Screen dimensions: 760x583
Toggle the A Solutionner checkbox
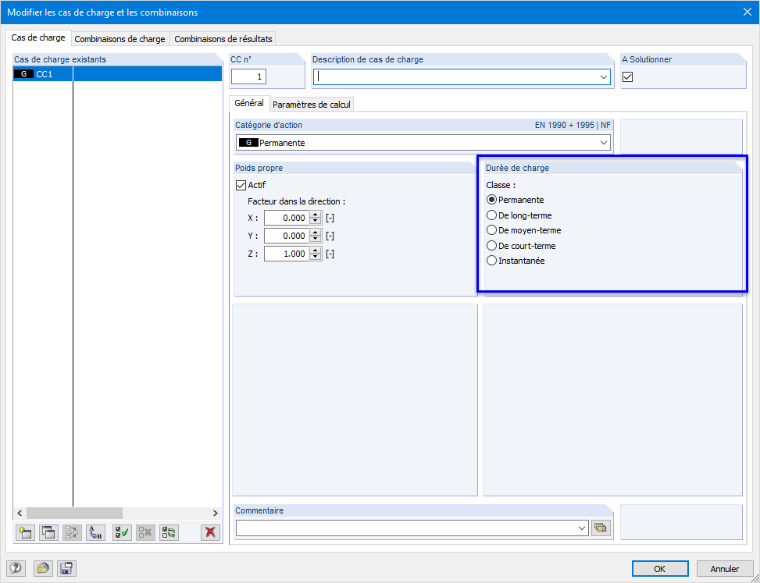[628, 77]
